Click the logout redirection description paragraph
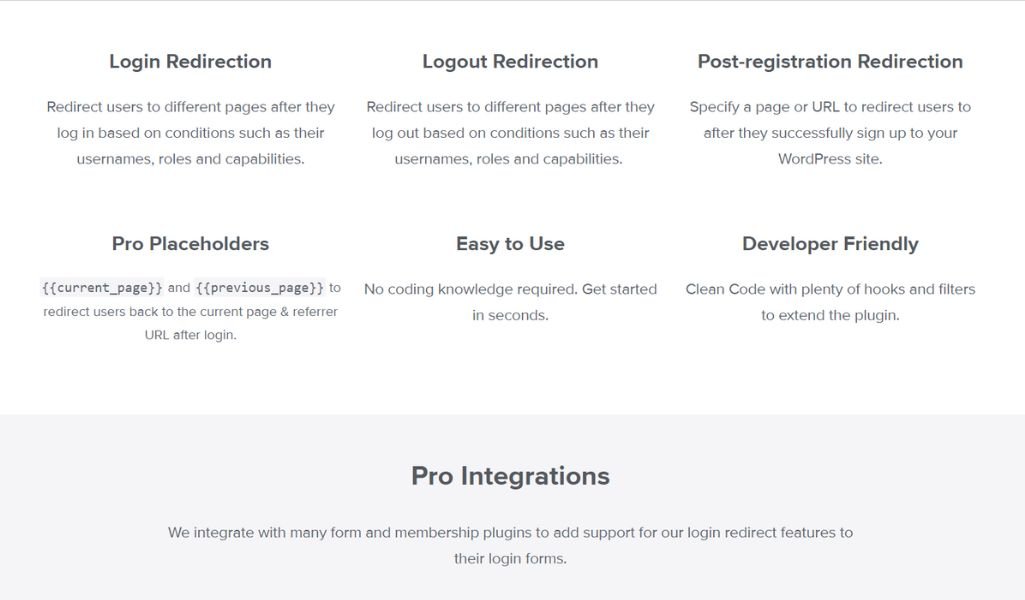The width and height of the screenshot is (1025, 600). [510, 133]
